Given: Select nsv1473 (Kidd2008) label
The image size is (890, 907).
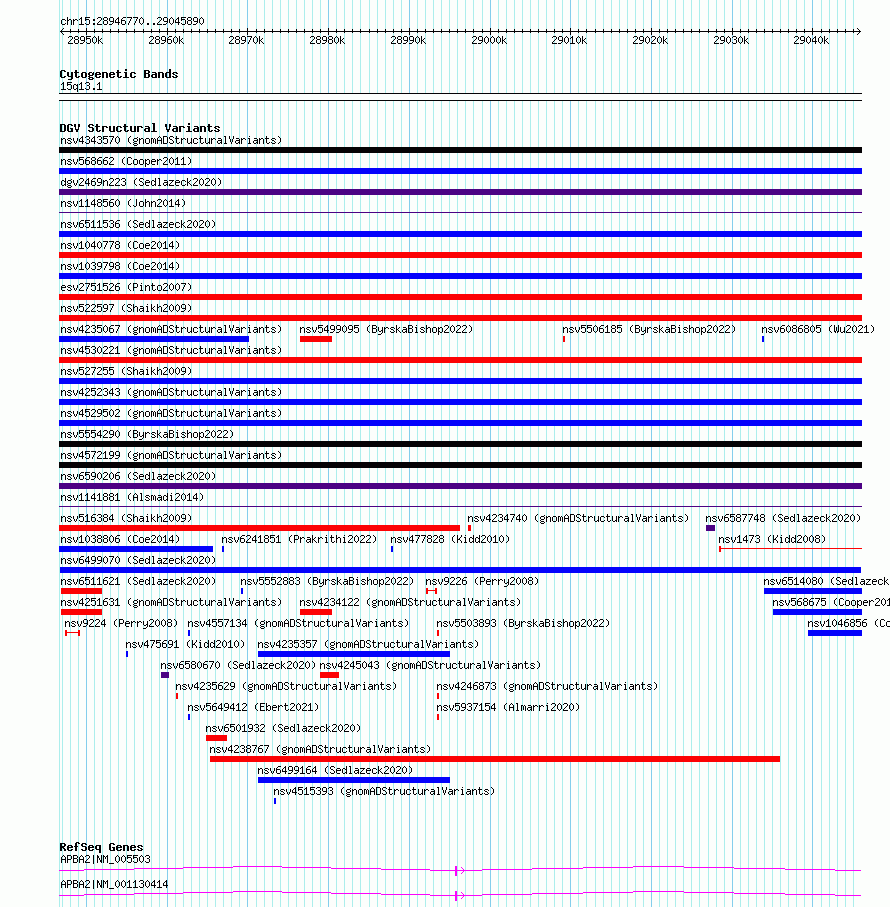Looking at the screenshot, I should click(x=772, y=539).
